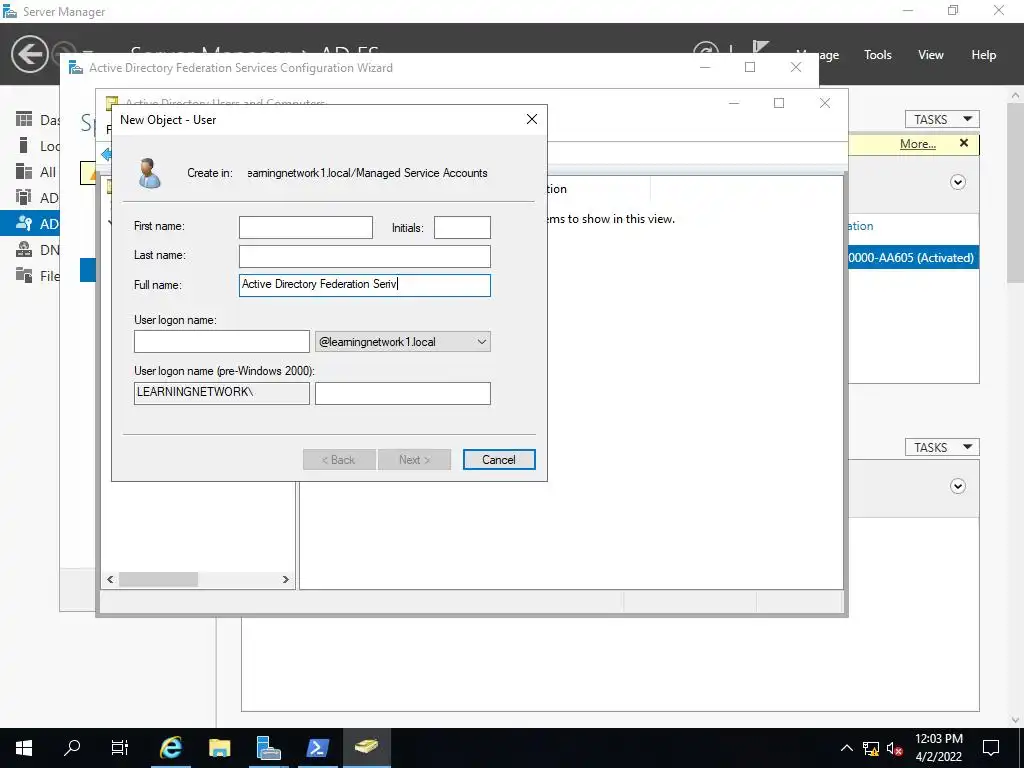Click the horizontal scrollbar thumb in tree pane
The height and width of the screenshot is (768, 1024).
coord(158,579)
